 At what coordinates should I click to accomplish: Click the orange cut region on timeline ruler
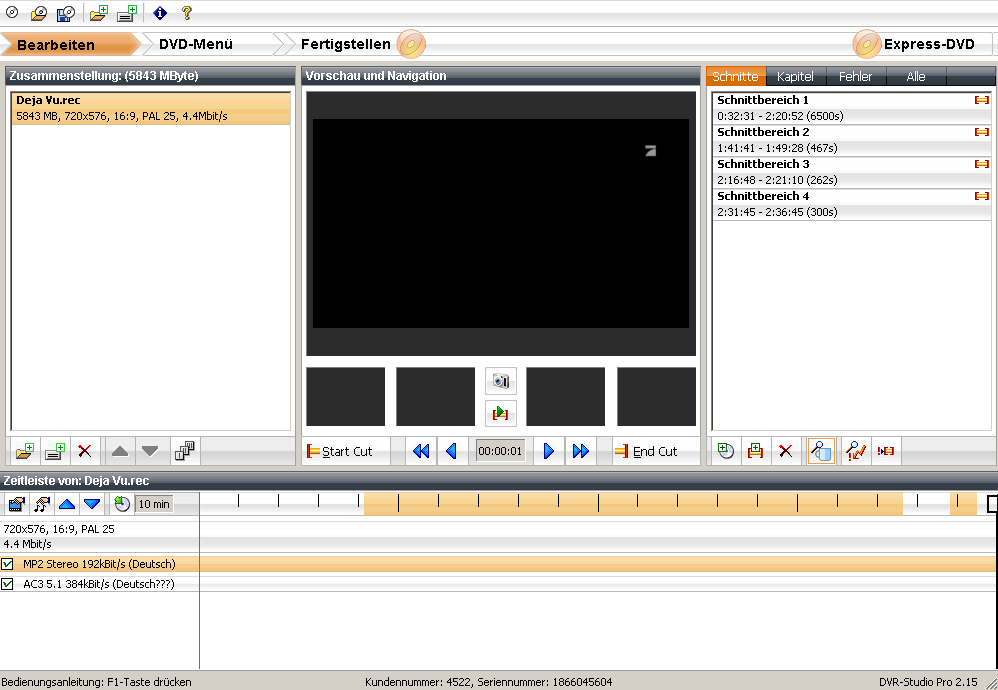(630, 503)
